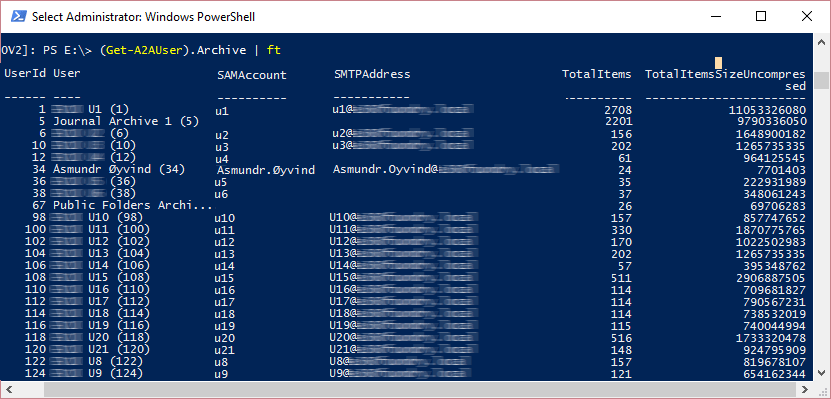Open the PowerShell icon system menu
Viewport: 831px width, 399px height.
(x=19, y=16)
